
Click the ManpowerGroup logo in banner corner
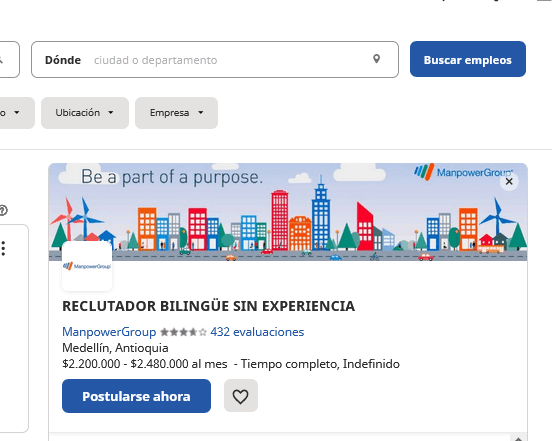(x=463, y=172)
